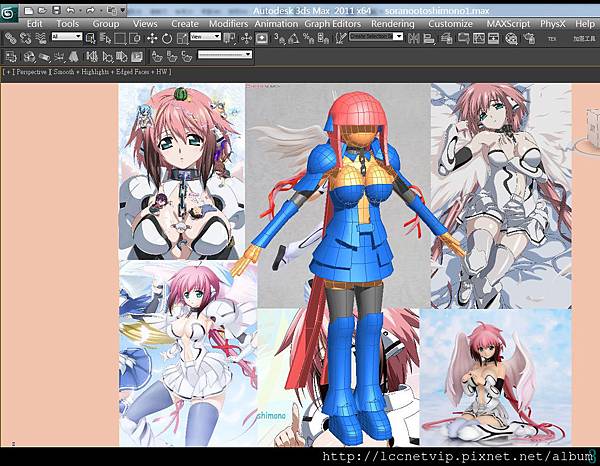
Task: Open the Group menu
Action: pyautogui.click(x=106, y=24)
